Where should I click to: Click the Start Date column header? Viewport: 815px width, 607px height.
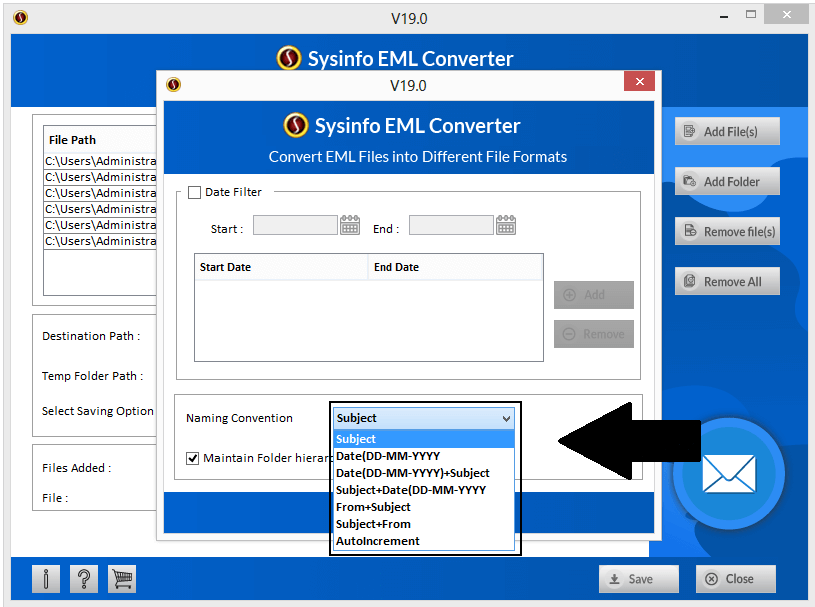281,267
